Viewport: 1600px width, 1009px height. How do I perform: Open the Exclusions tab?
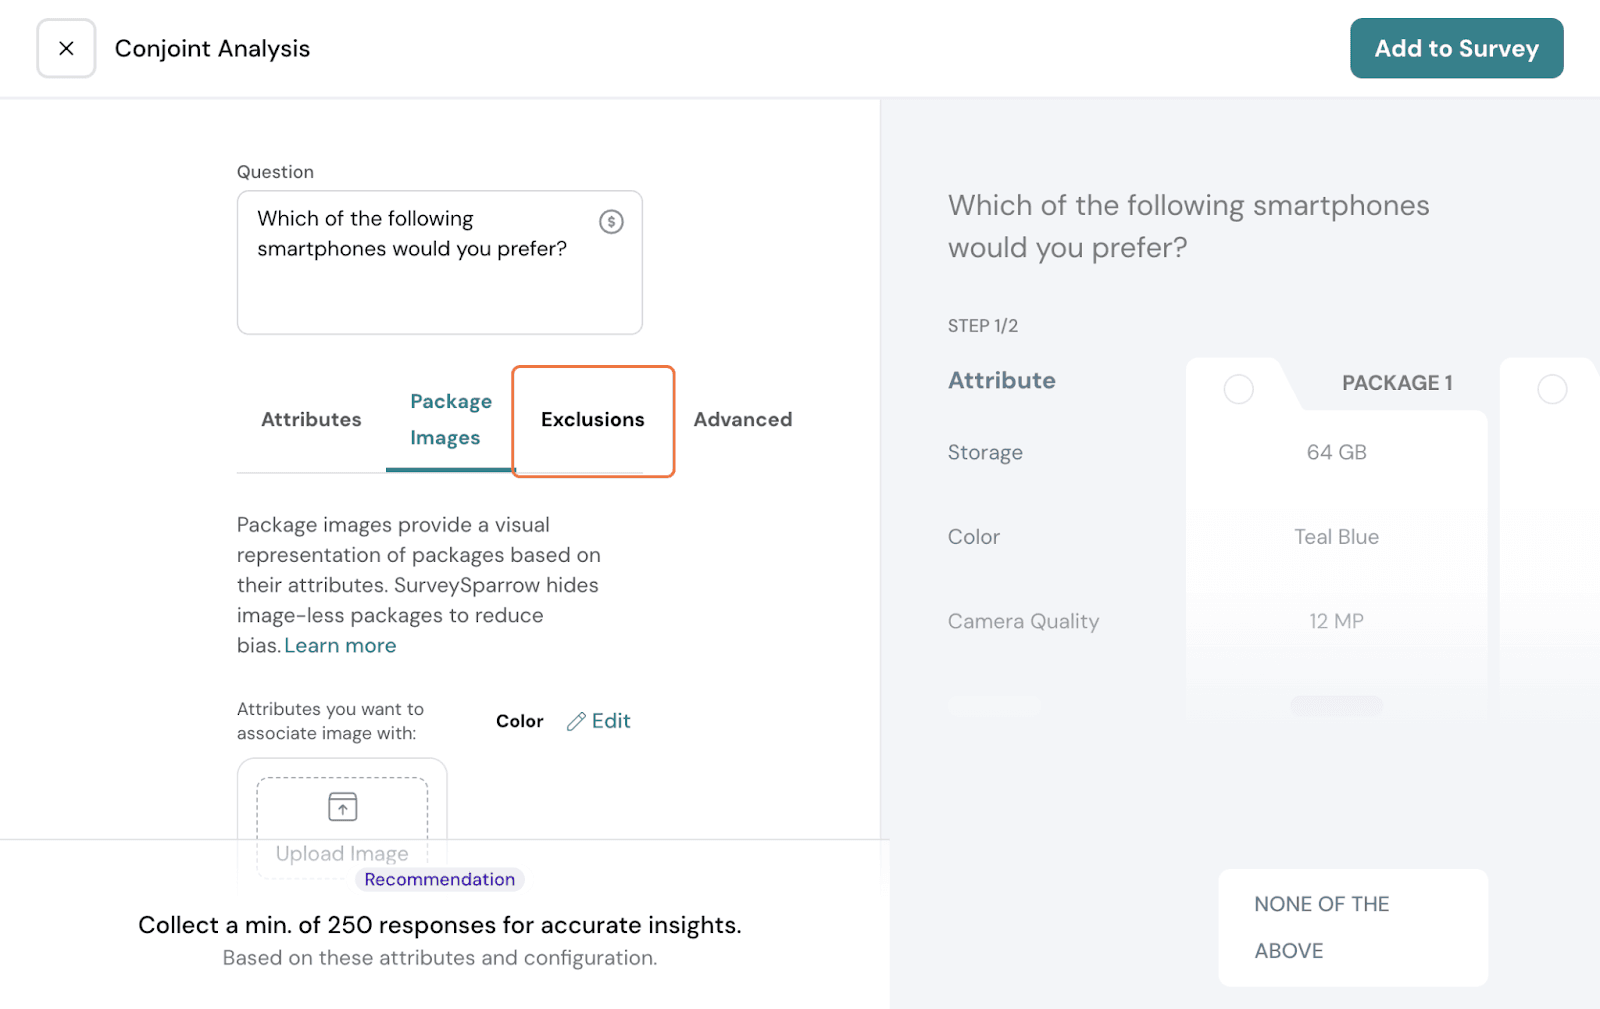(593, 420)
